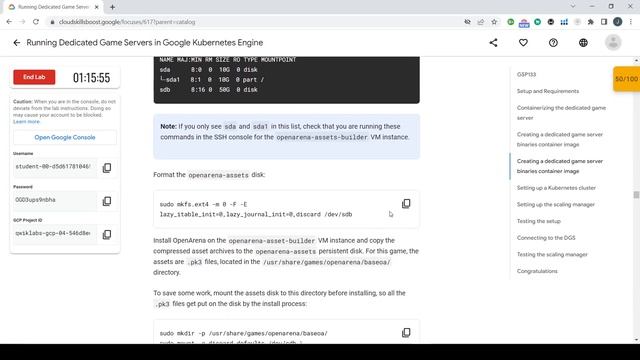The width and height of the screenshot is (640, 360).
Task: Click the 01:15:55 lab timer
Action: [91, 78]
